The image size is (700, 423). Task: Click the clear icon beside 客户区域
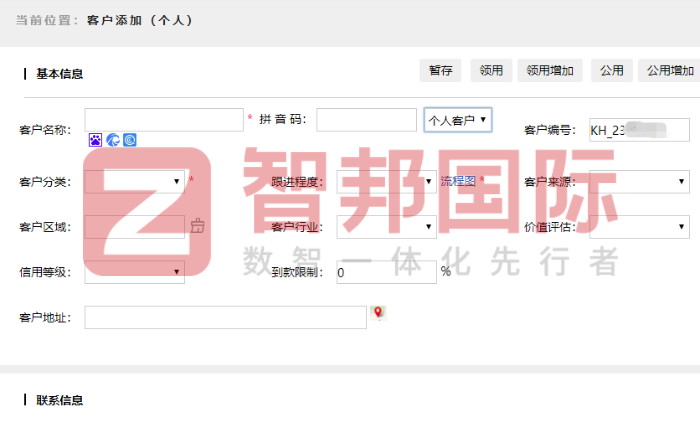[x=197, y=226]
